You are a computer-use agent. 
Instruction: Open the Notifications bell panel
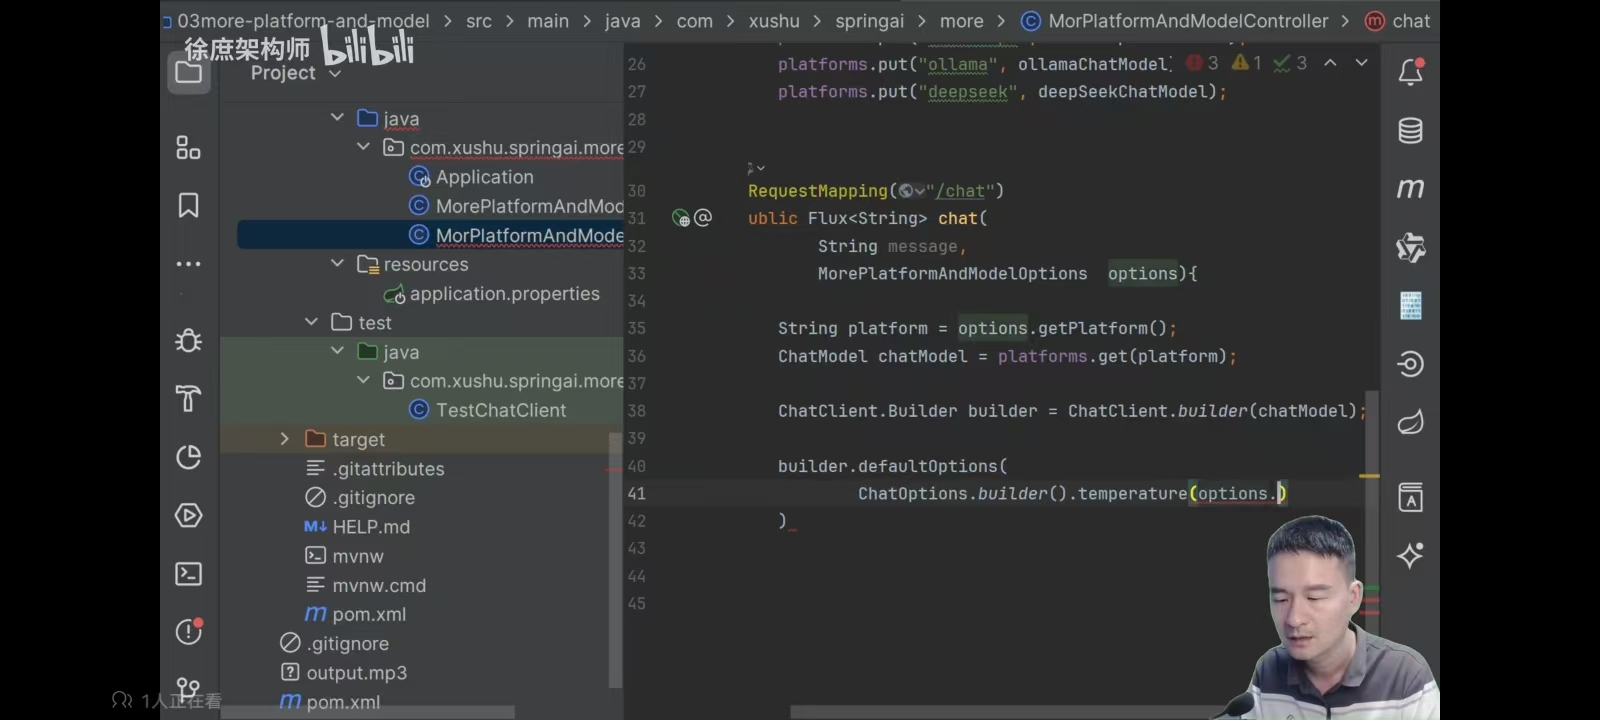click(1411, 72)
